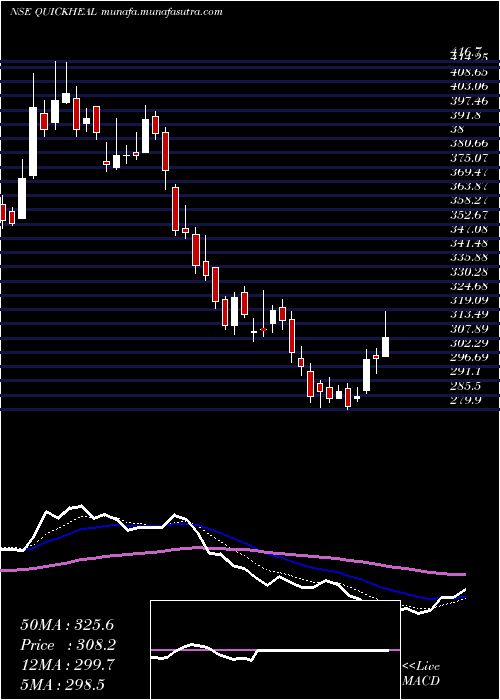Click the 313.49 price level label

coord(470,315)
